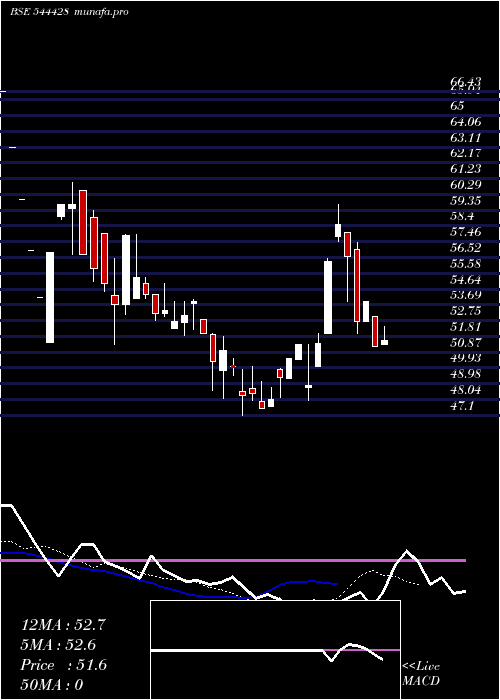This screenshot has height=700, width=500.
Task: Click the '50MA : 0' readout
Action: 52,685
